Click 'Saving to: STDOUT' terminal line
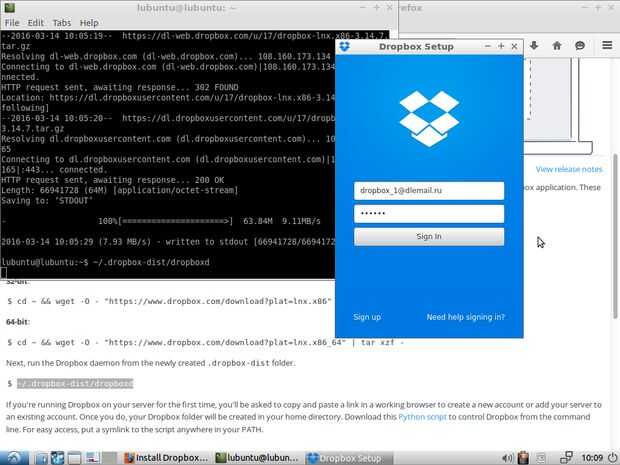 click(x=47, y=200)
